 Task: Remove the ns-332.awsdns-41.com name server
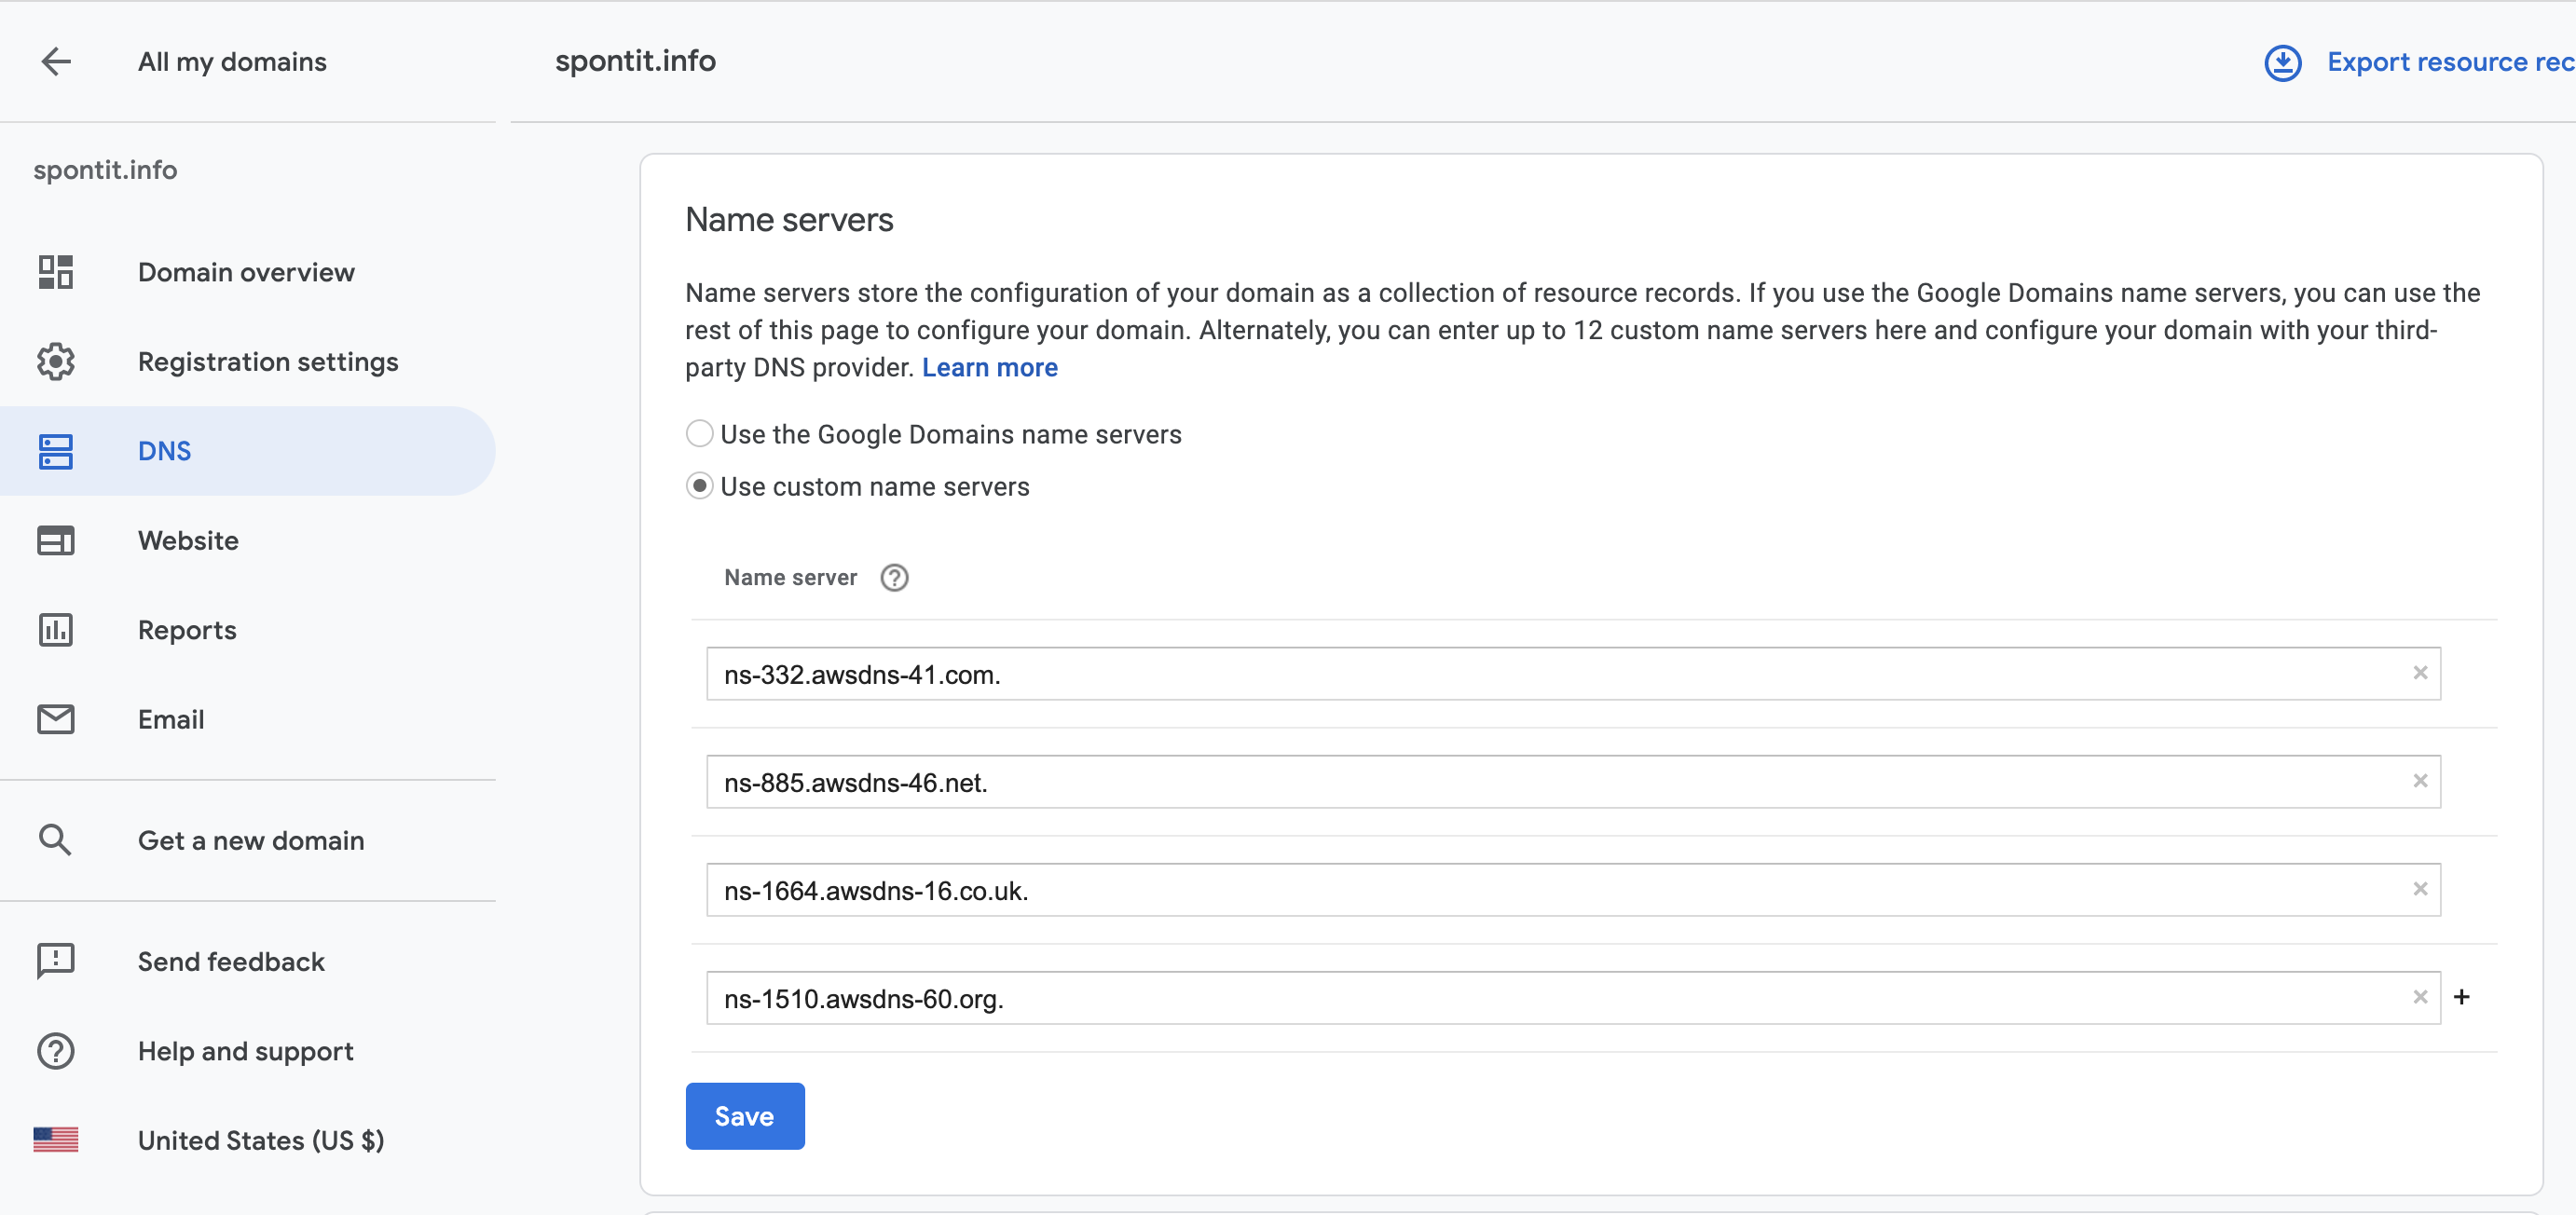coord(2420,673)
